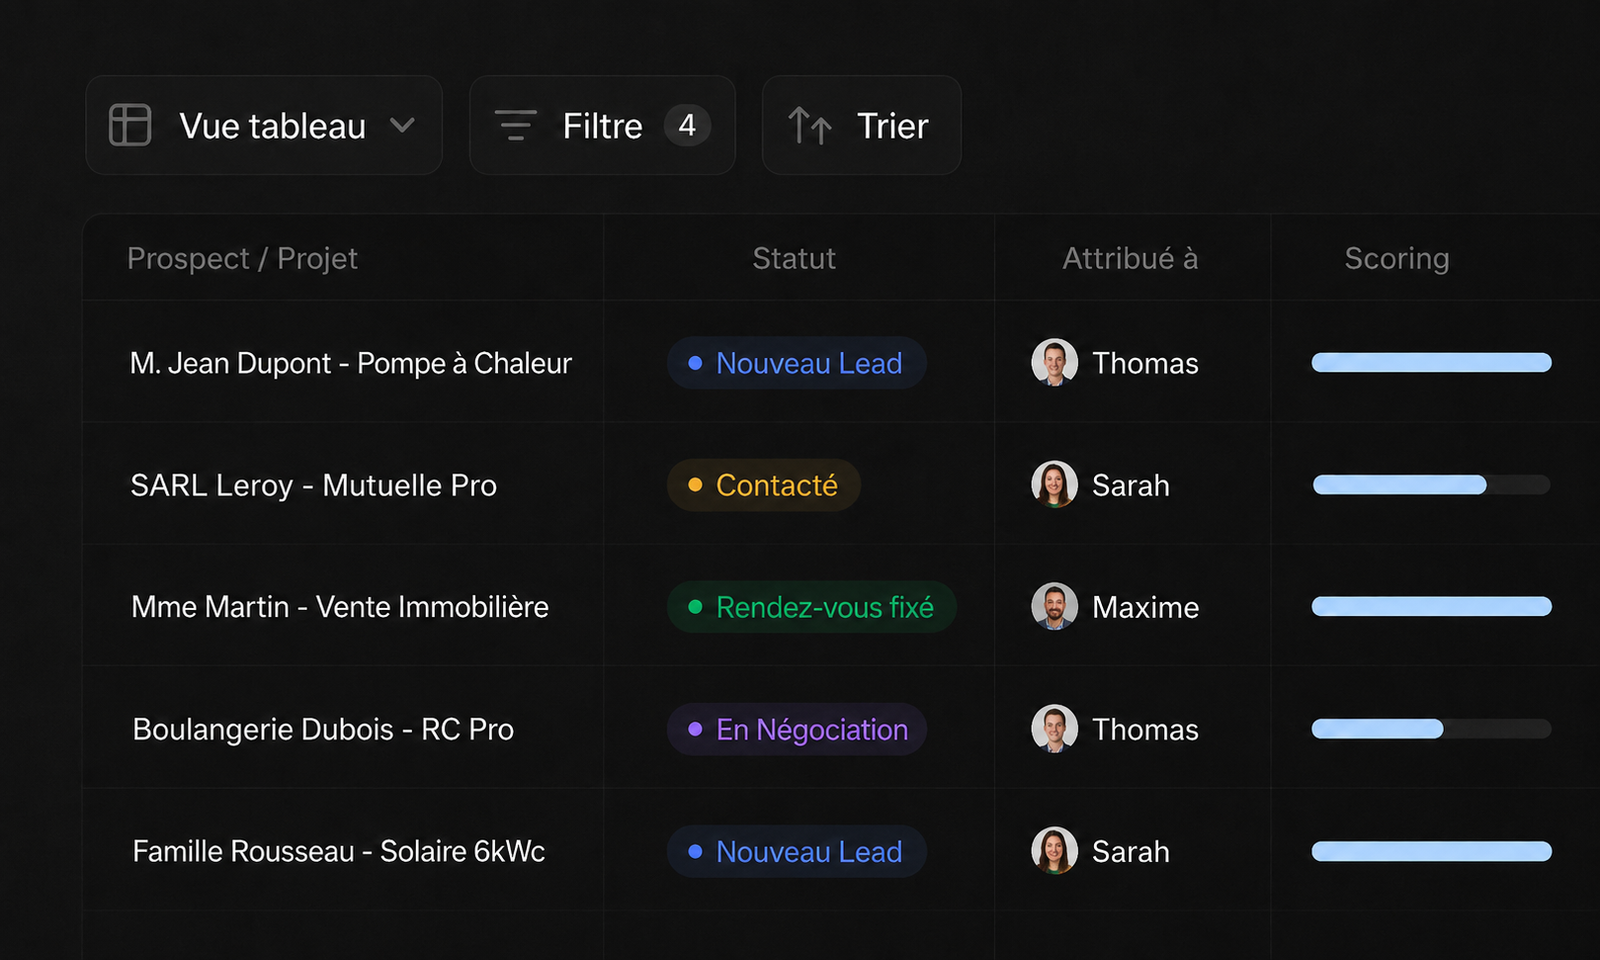
Task: Open the Trier button
Action: pos(862,125)
